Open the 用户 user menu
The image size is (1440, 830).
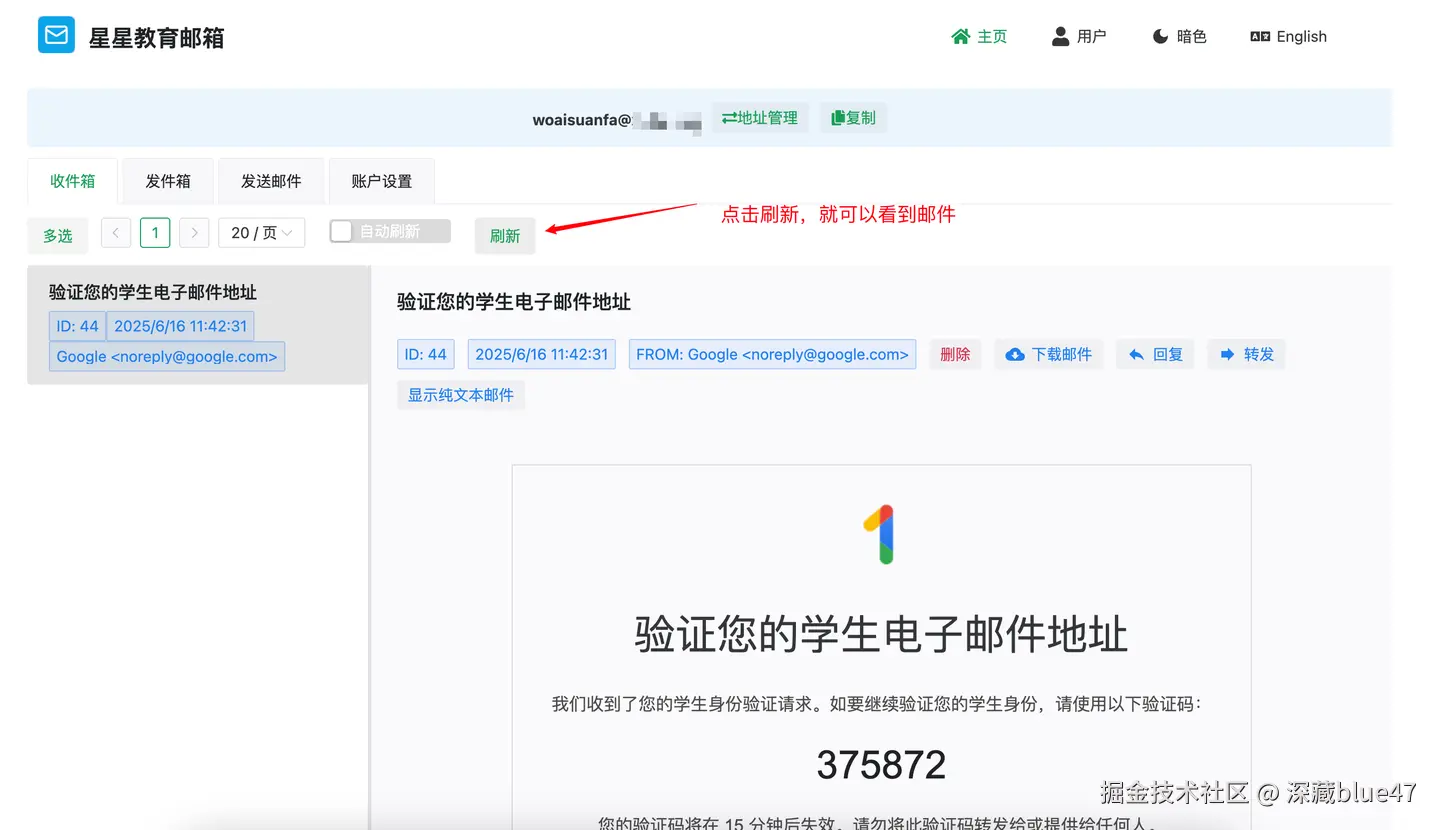tap(1079, 37)
